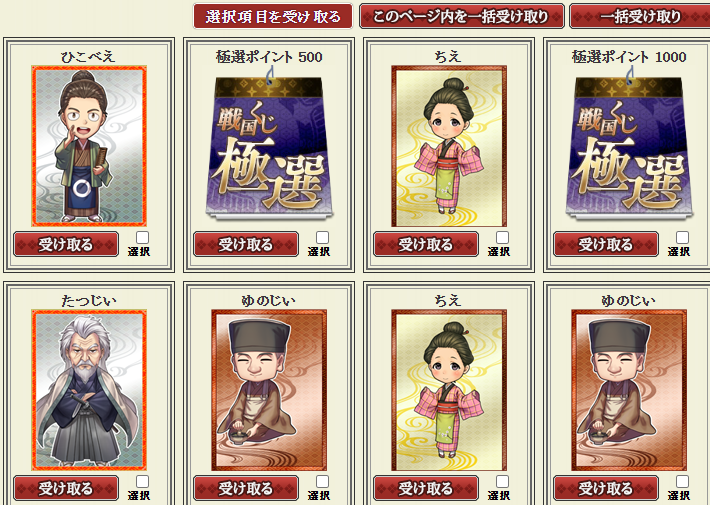
Task: Claim ひこべえ with its 受け取る button
Action: tap(66, 245)
